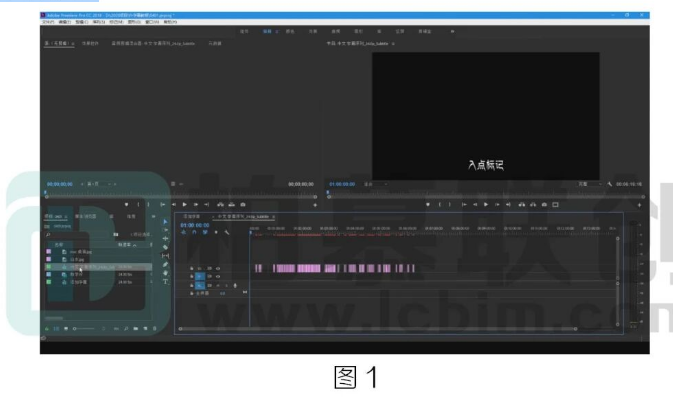Open the playback resolution dropdown

[x=589, y=184]
